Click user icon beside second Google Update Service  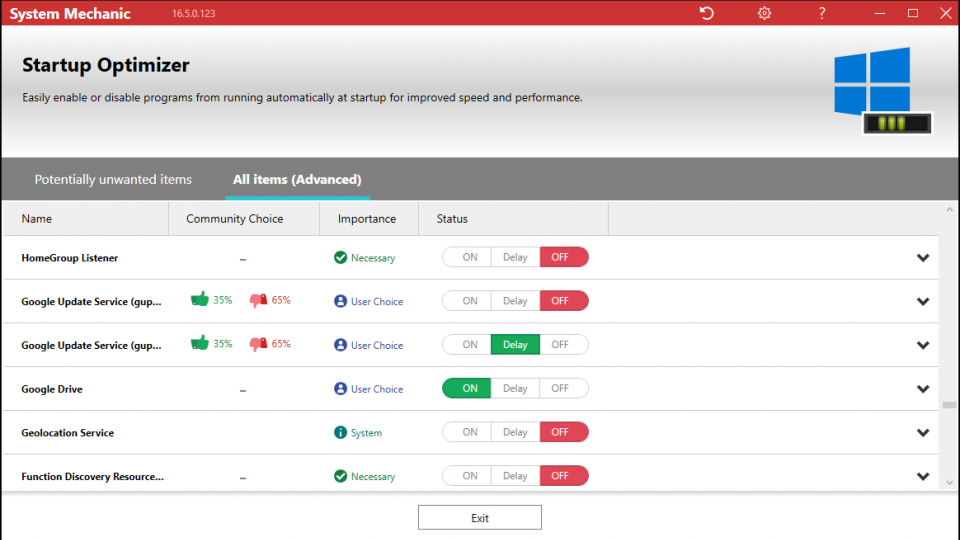coord(340,345)
